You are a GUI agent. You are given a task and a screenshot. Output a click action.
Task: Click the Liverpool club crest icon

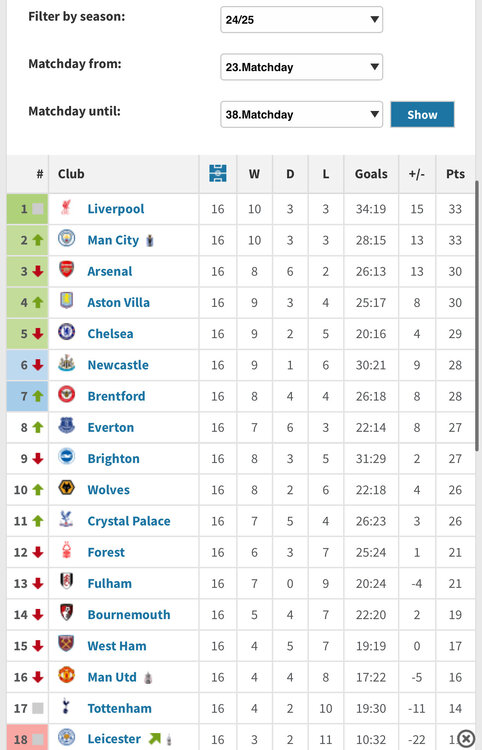click(x=66, y=208)
